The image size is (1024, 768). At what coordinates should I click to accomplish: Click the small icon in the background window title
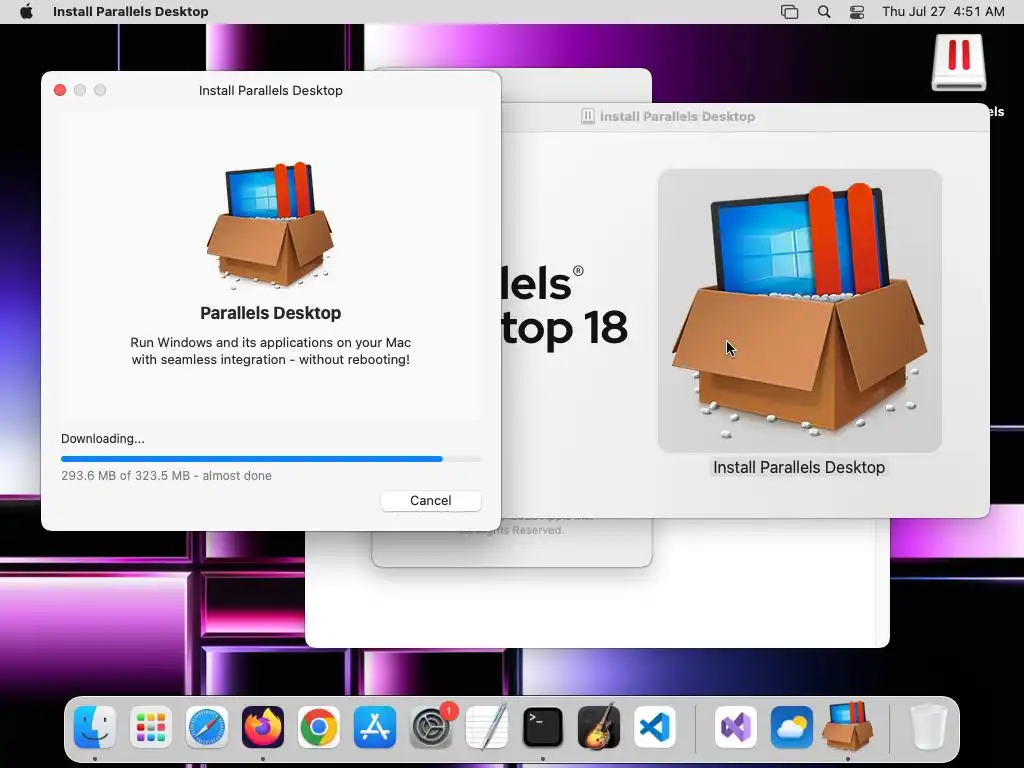[588, 116]
